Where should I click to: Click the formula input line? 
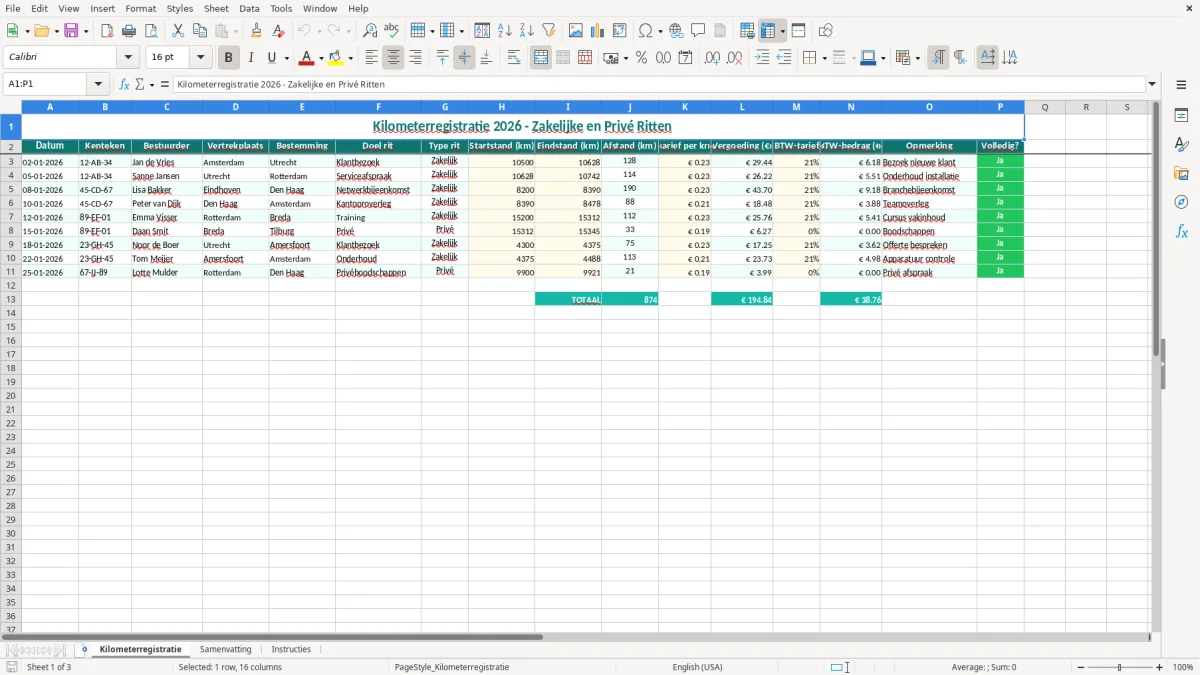[659, 84]
